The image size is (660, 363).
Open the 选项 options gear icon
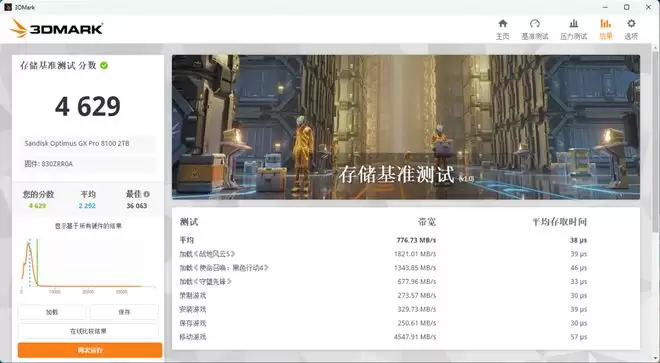coord(631,24)
